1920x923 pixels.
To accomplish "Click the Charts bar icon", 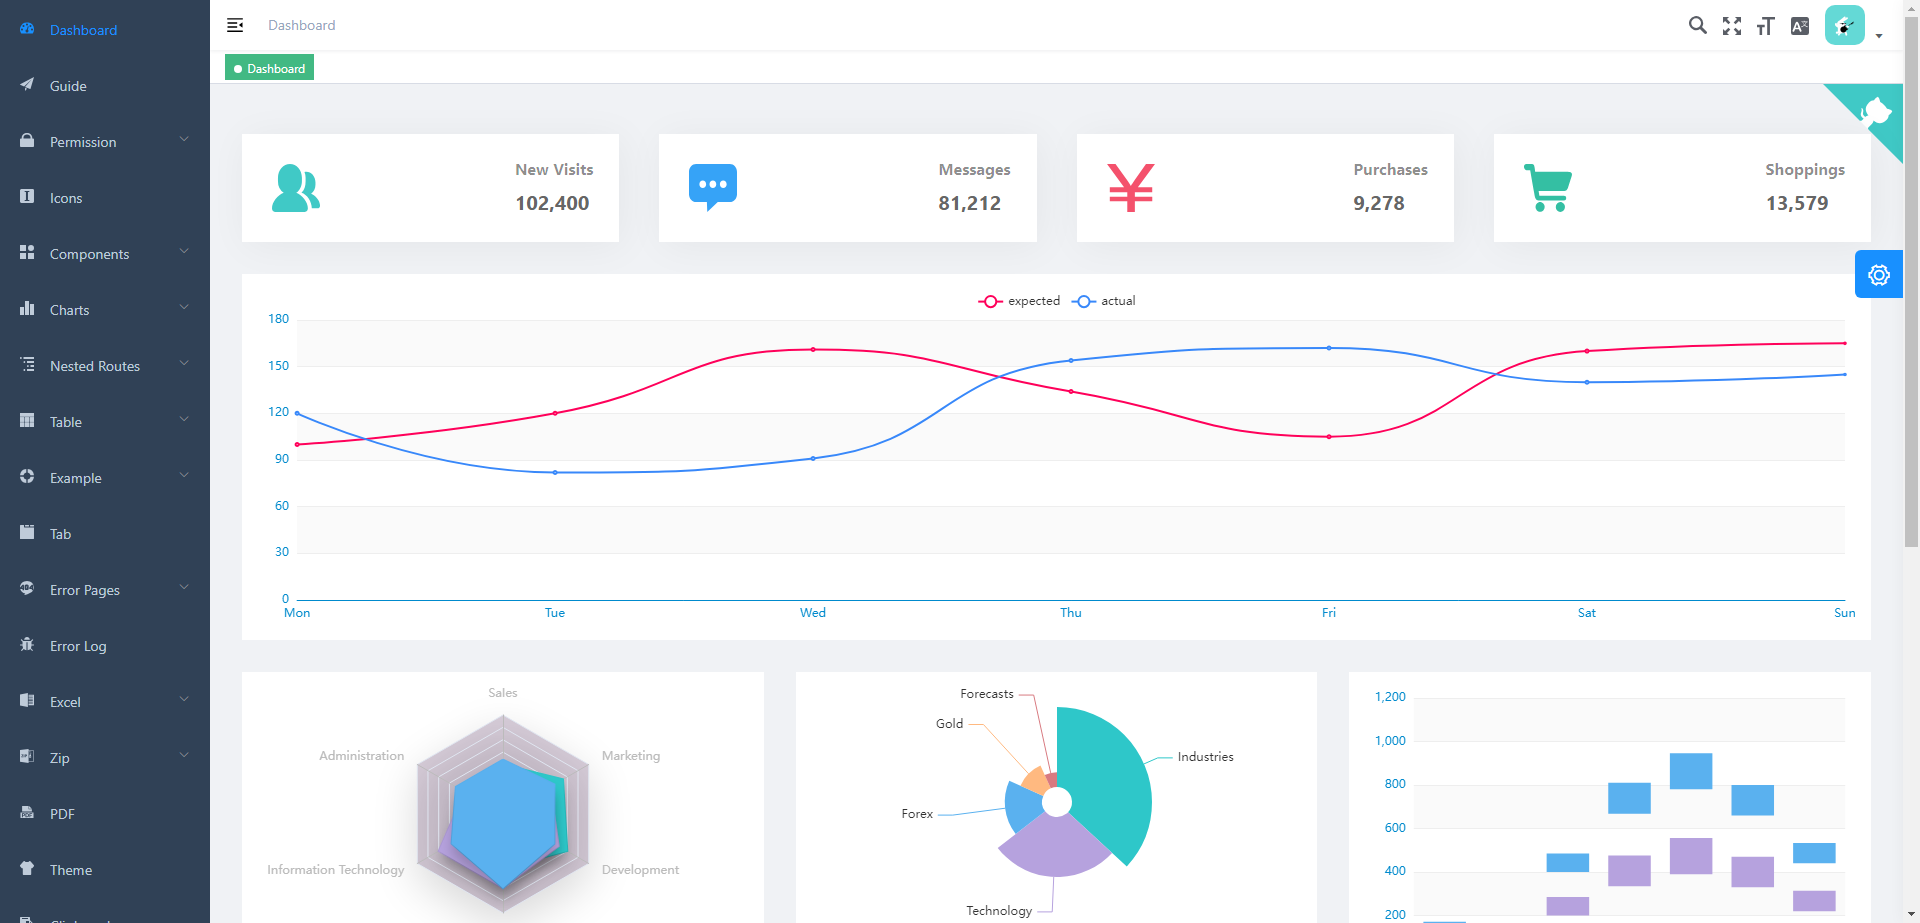I will coord(27,309).
